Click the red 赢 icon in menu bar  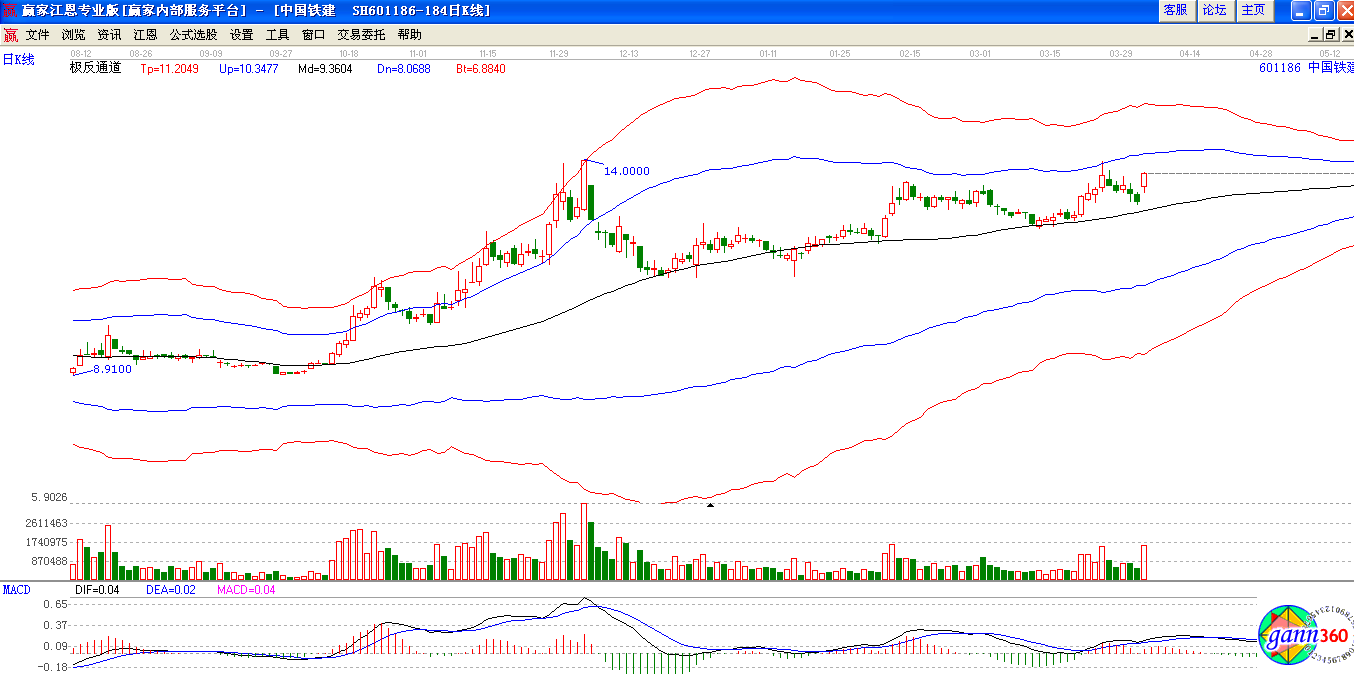(10, 34)
